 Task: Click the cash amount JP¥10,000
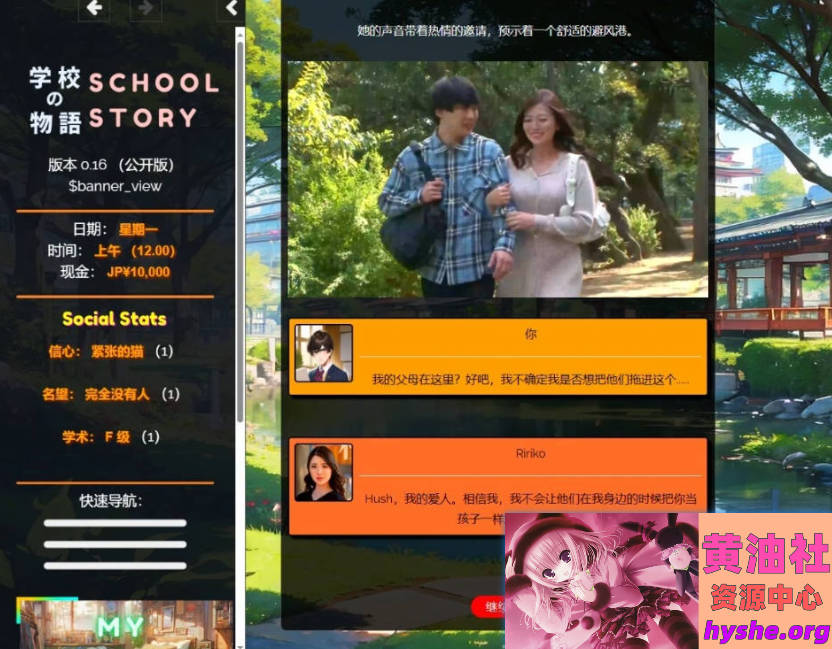tap(138, 272)
